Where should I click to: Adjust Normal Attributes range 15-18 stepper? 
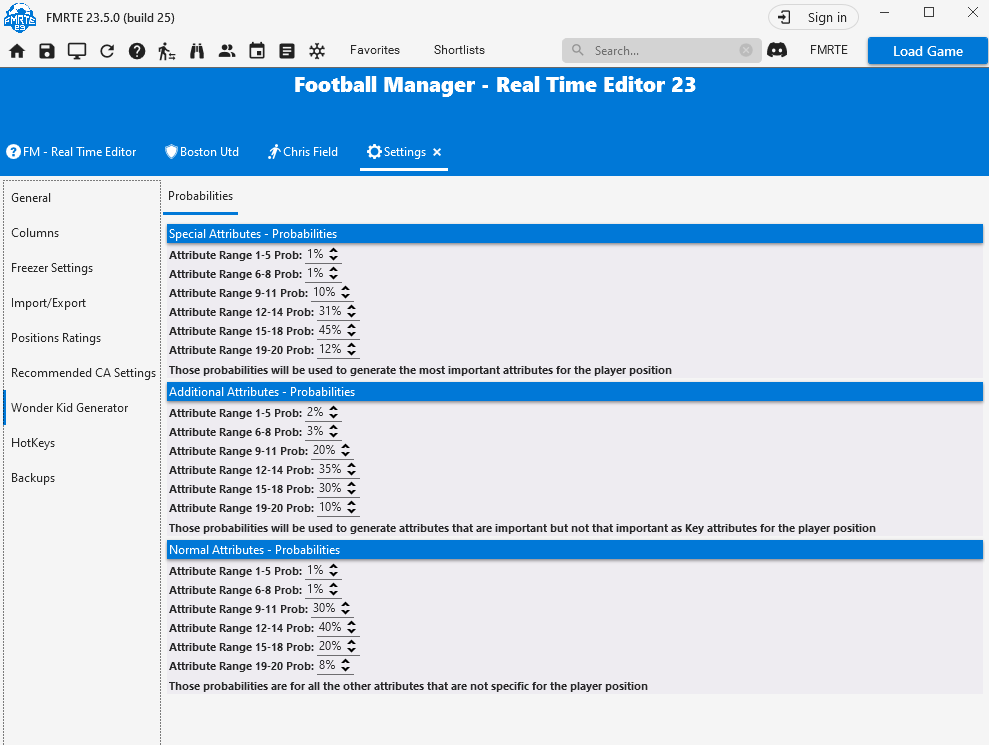(351, 646)
